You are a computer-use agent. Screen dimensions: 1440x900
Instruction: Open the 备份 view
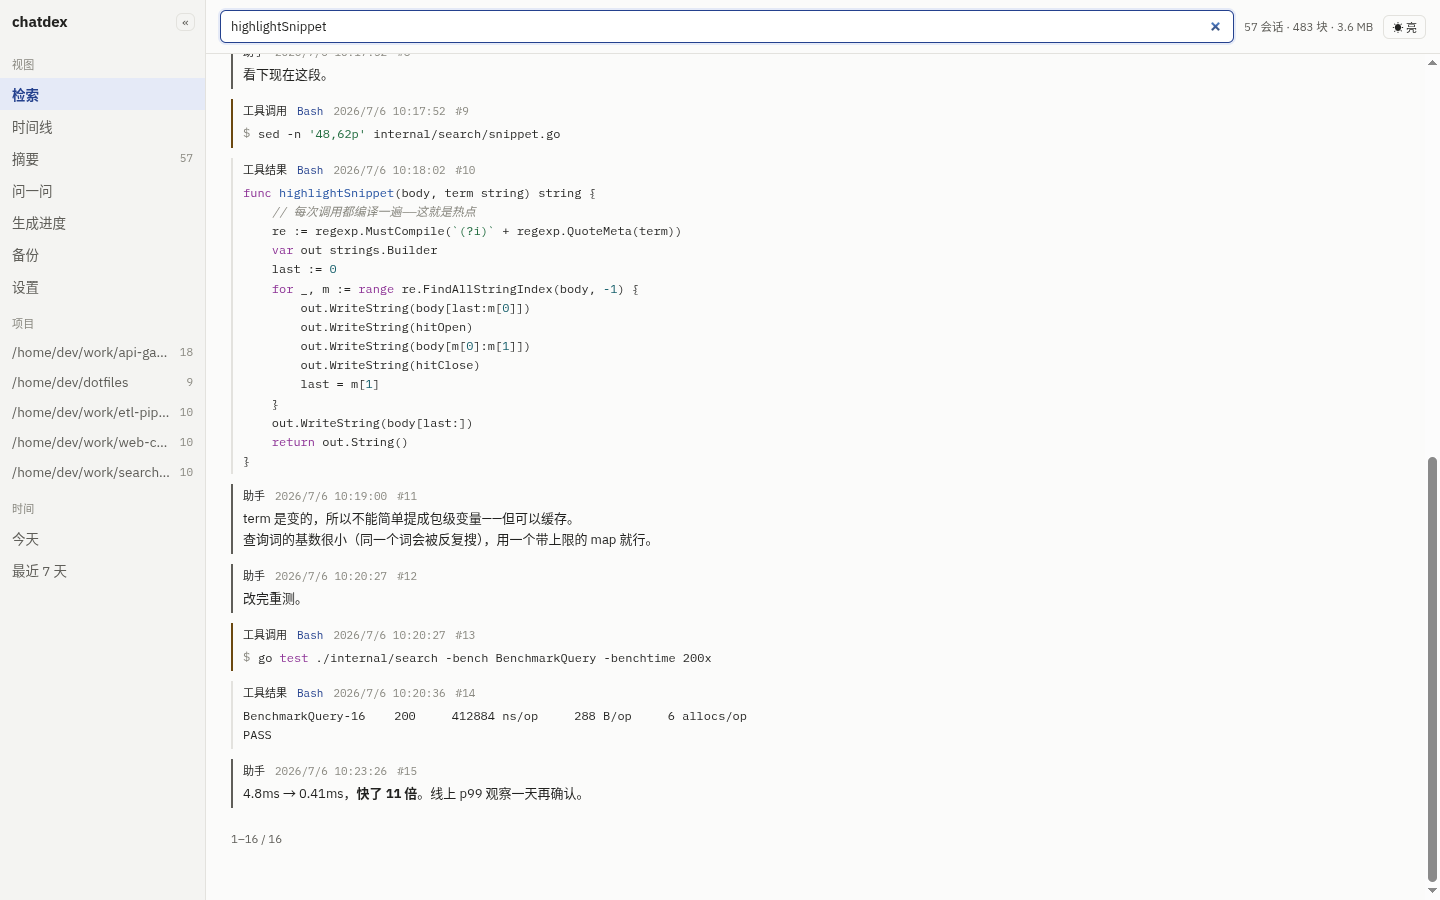[102, 255]
